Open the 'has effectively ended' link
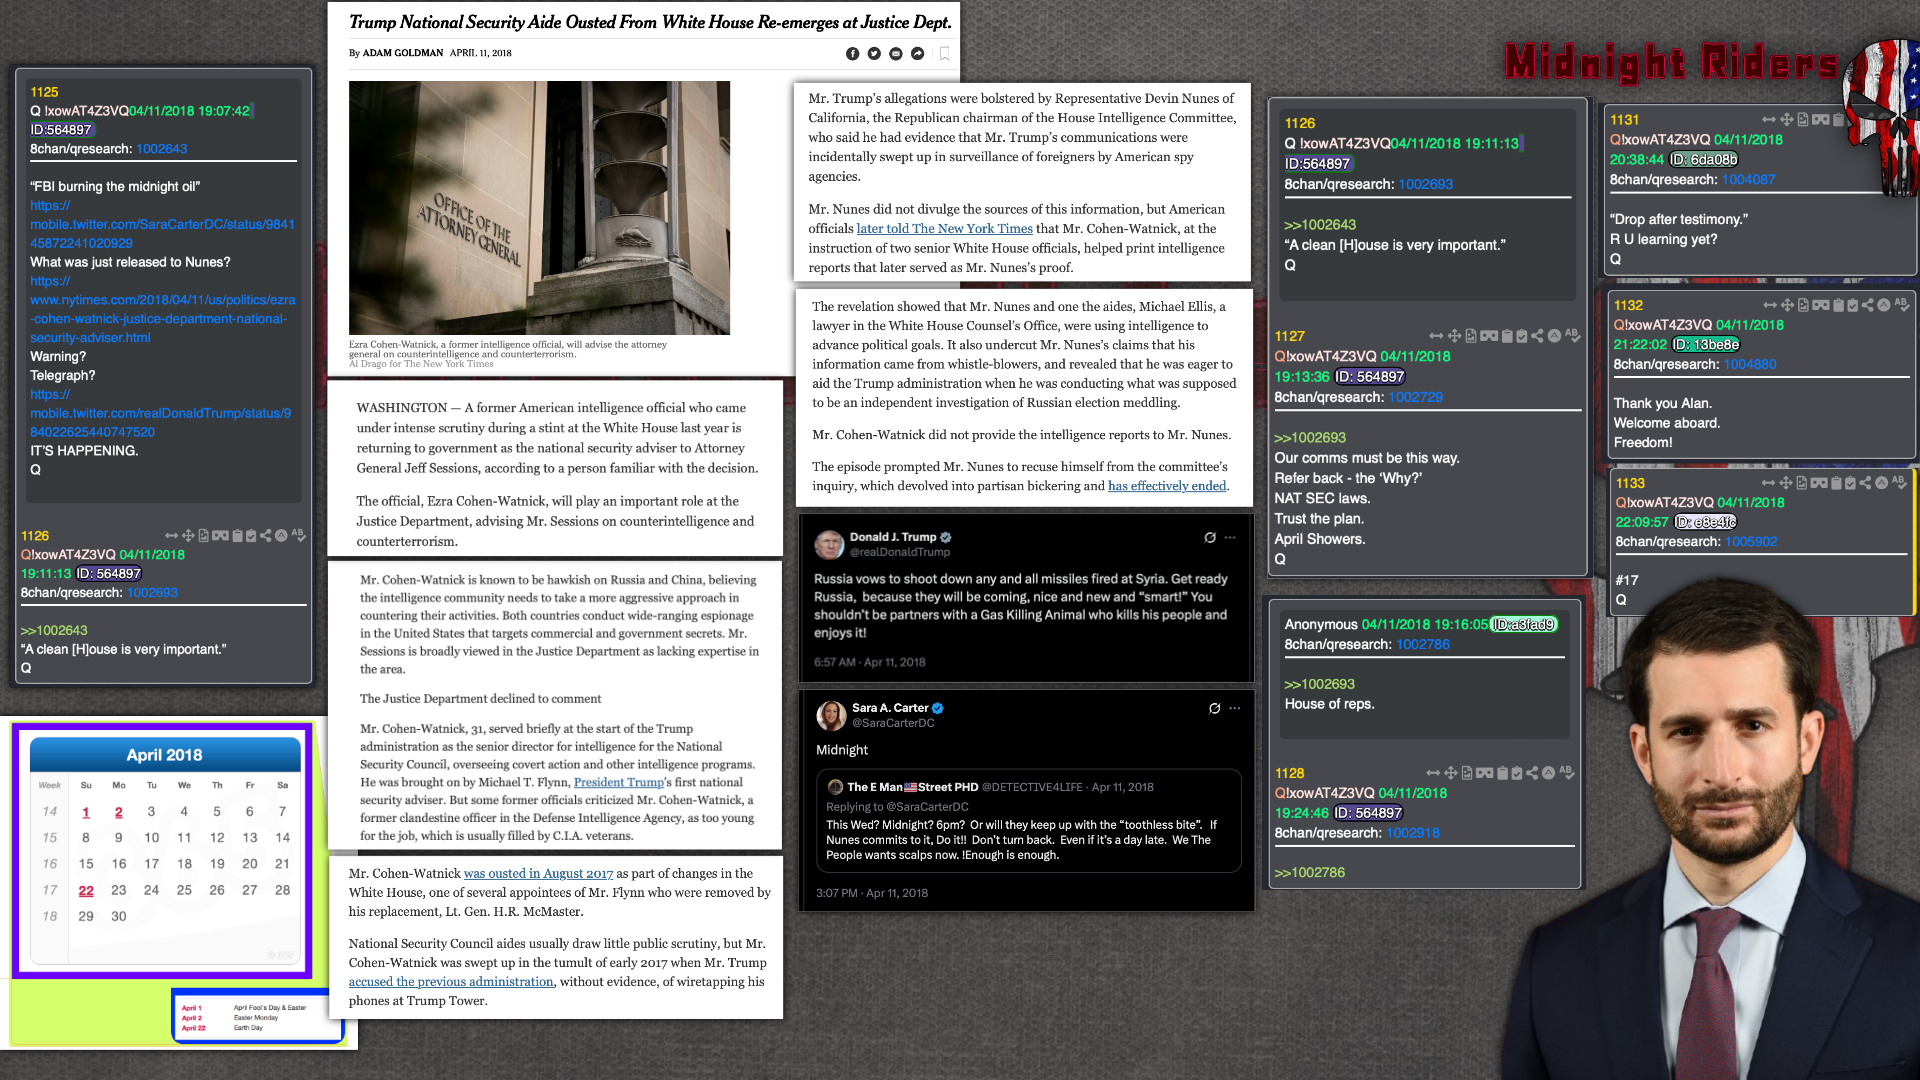 click(1167, 486)
